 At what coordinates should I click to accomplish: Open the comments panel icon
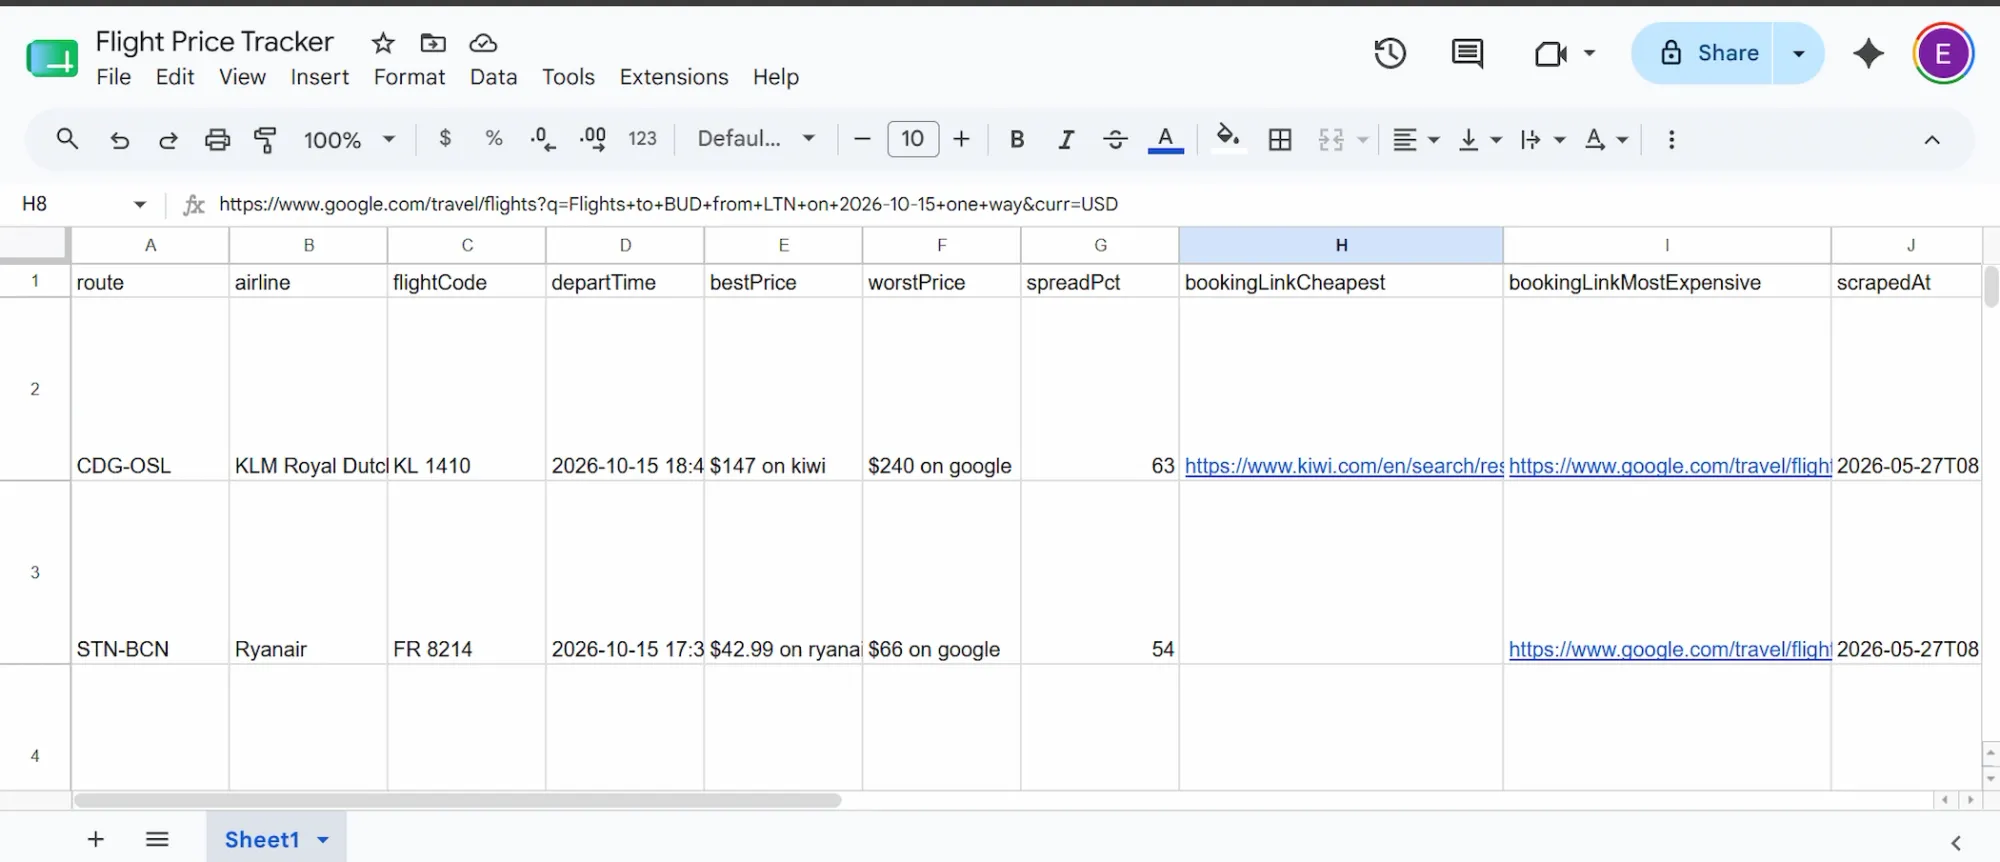(1467, 53)
